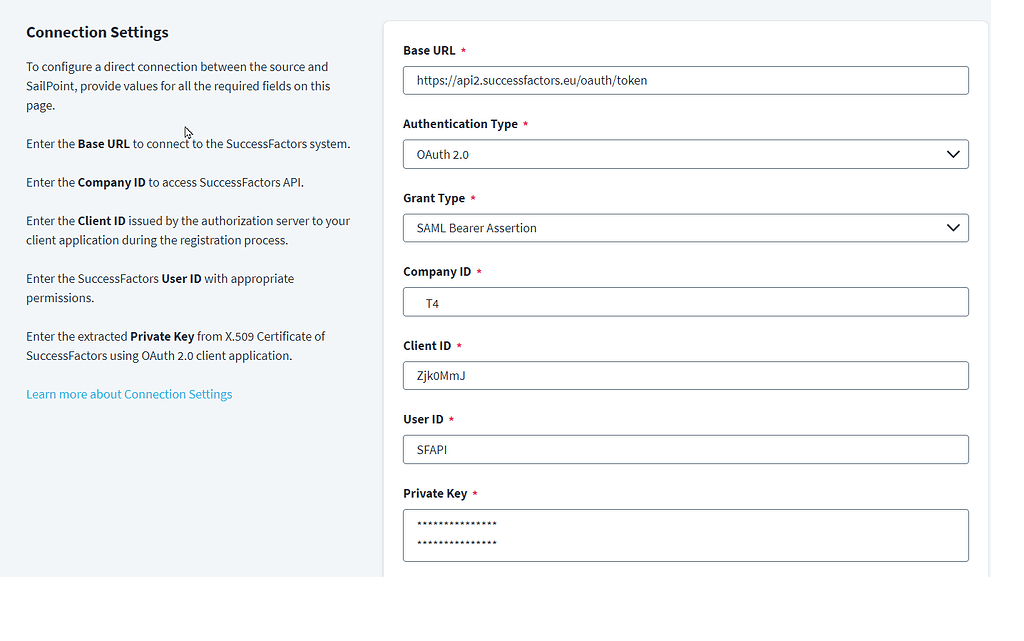The width and height of the screenshot is (1024, 641).
Task: Click the Authentication Type field label
Action: [460, 125]
